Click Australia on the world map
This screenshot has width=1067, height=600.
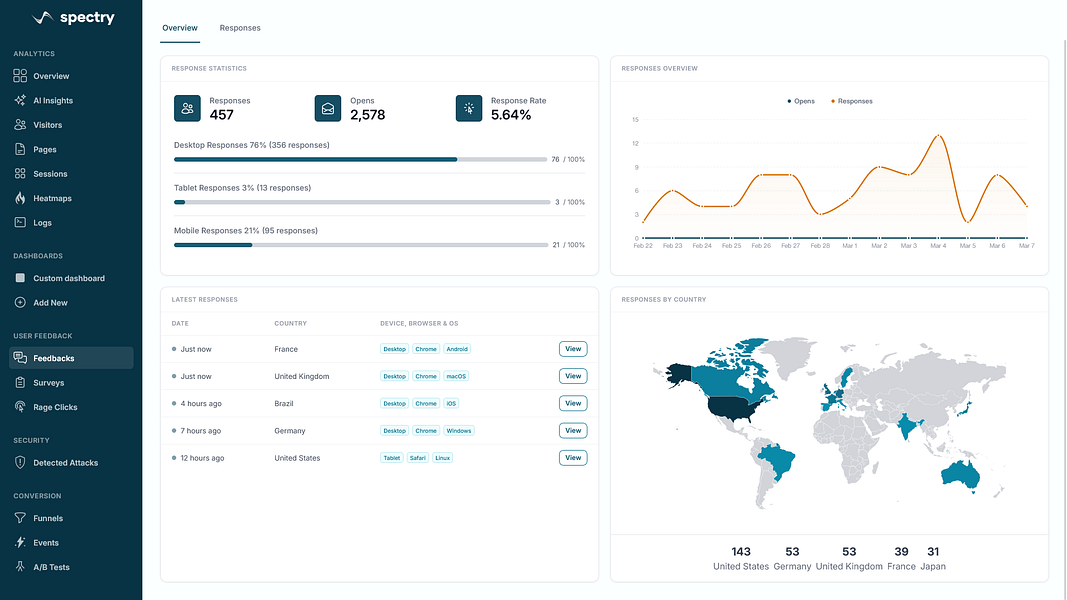coord(960,475)
